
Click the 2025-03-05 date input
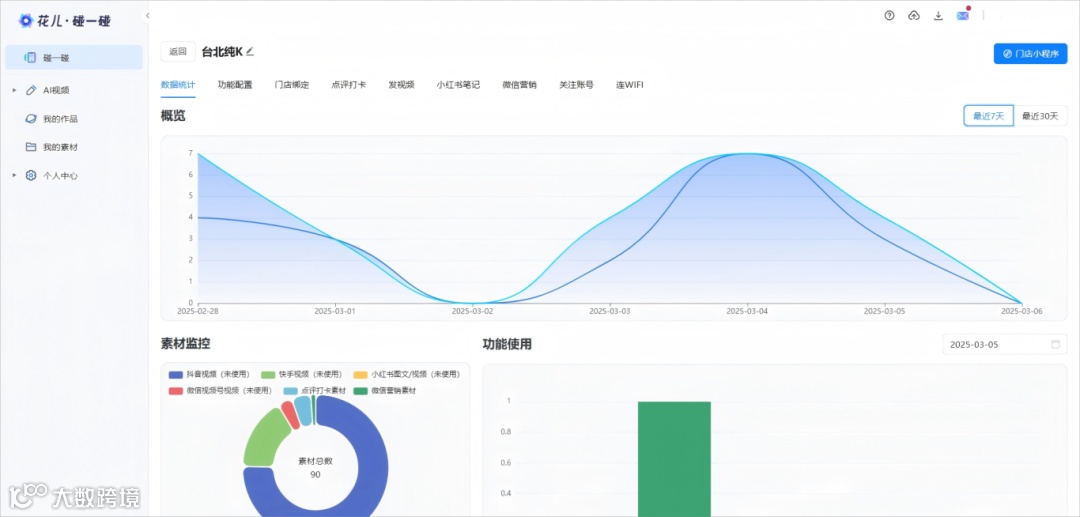[1005, 344]
